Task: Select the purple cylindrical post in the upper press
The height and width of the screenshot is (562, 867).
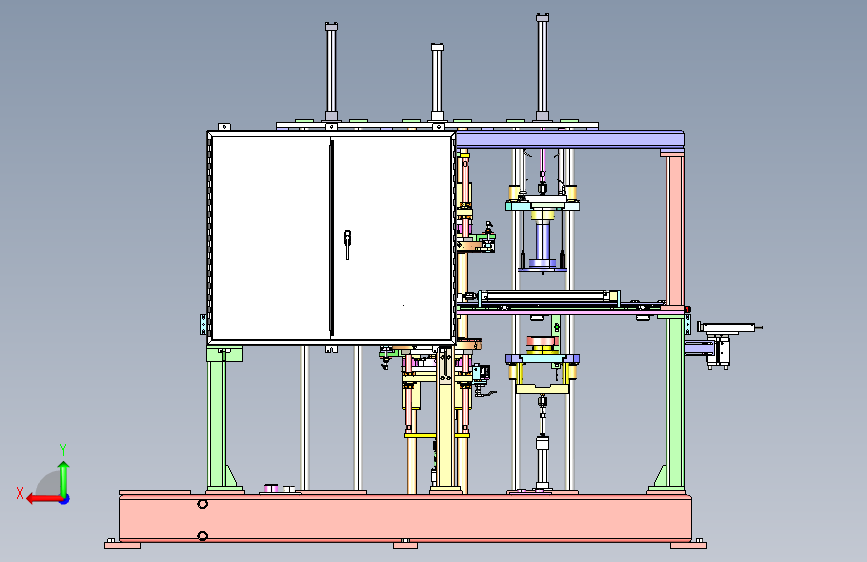Action: tap(542, 242)
